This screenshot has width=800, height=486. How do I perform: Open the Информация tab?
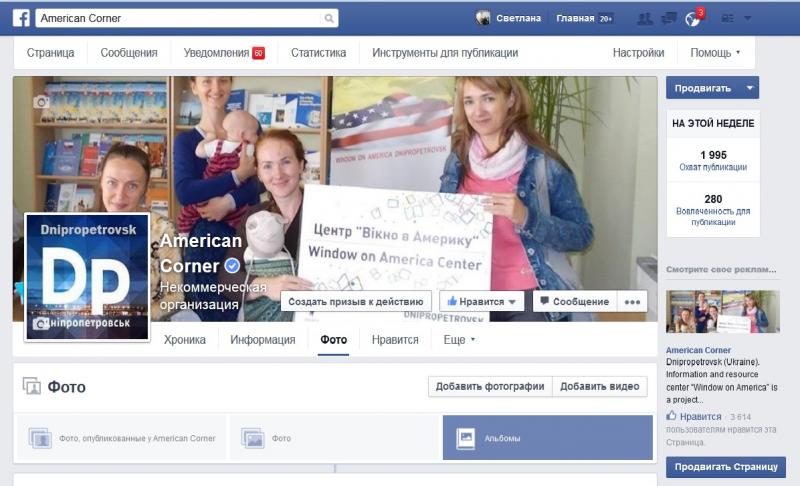click(263, 340)
